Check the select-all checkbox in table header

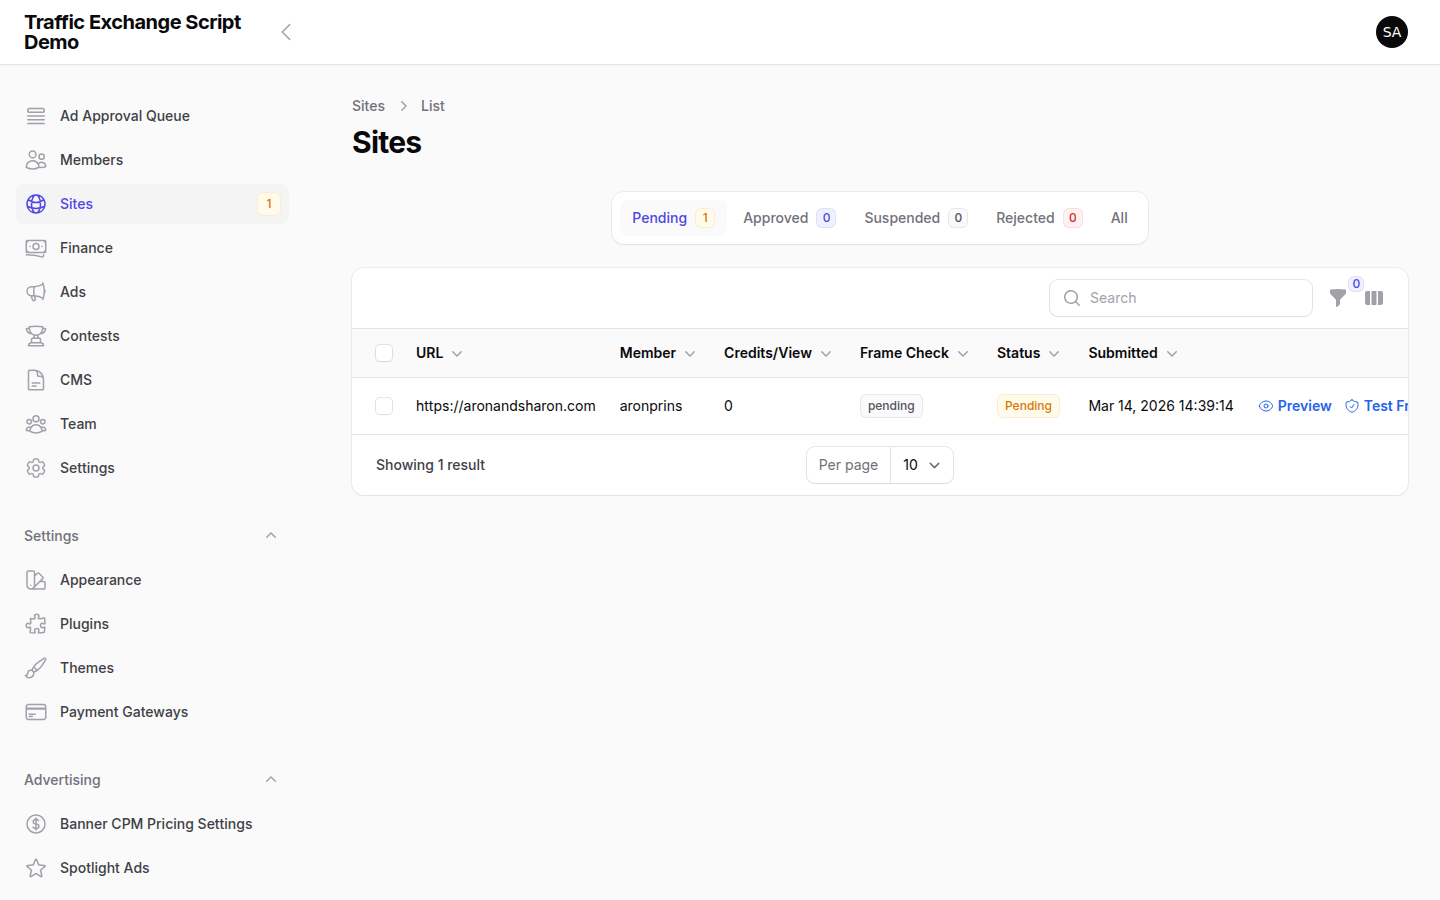click(x=384, y=353)
